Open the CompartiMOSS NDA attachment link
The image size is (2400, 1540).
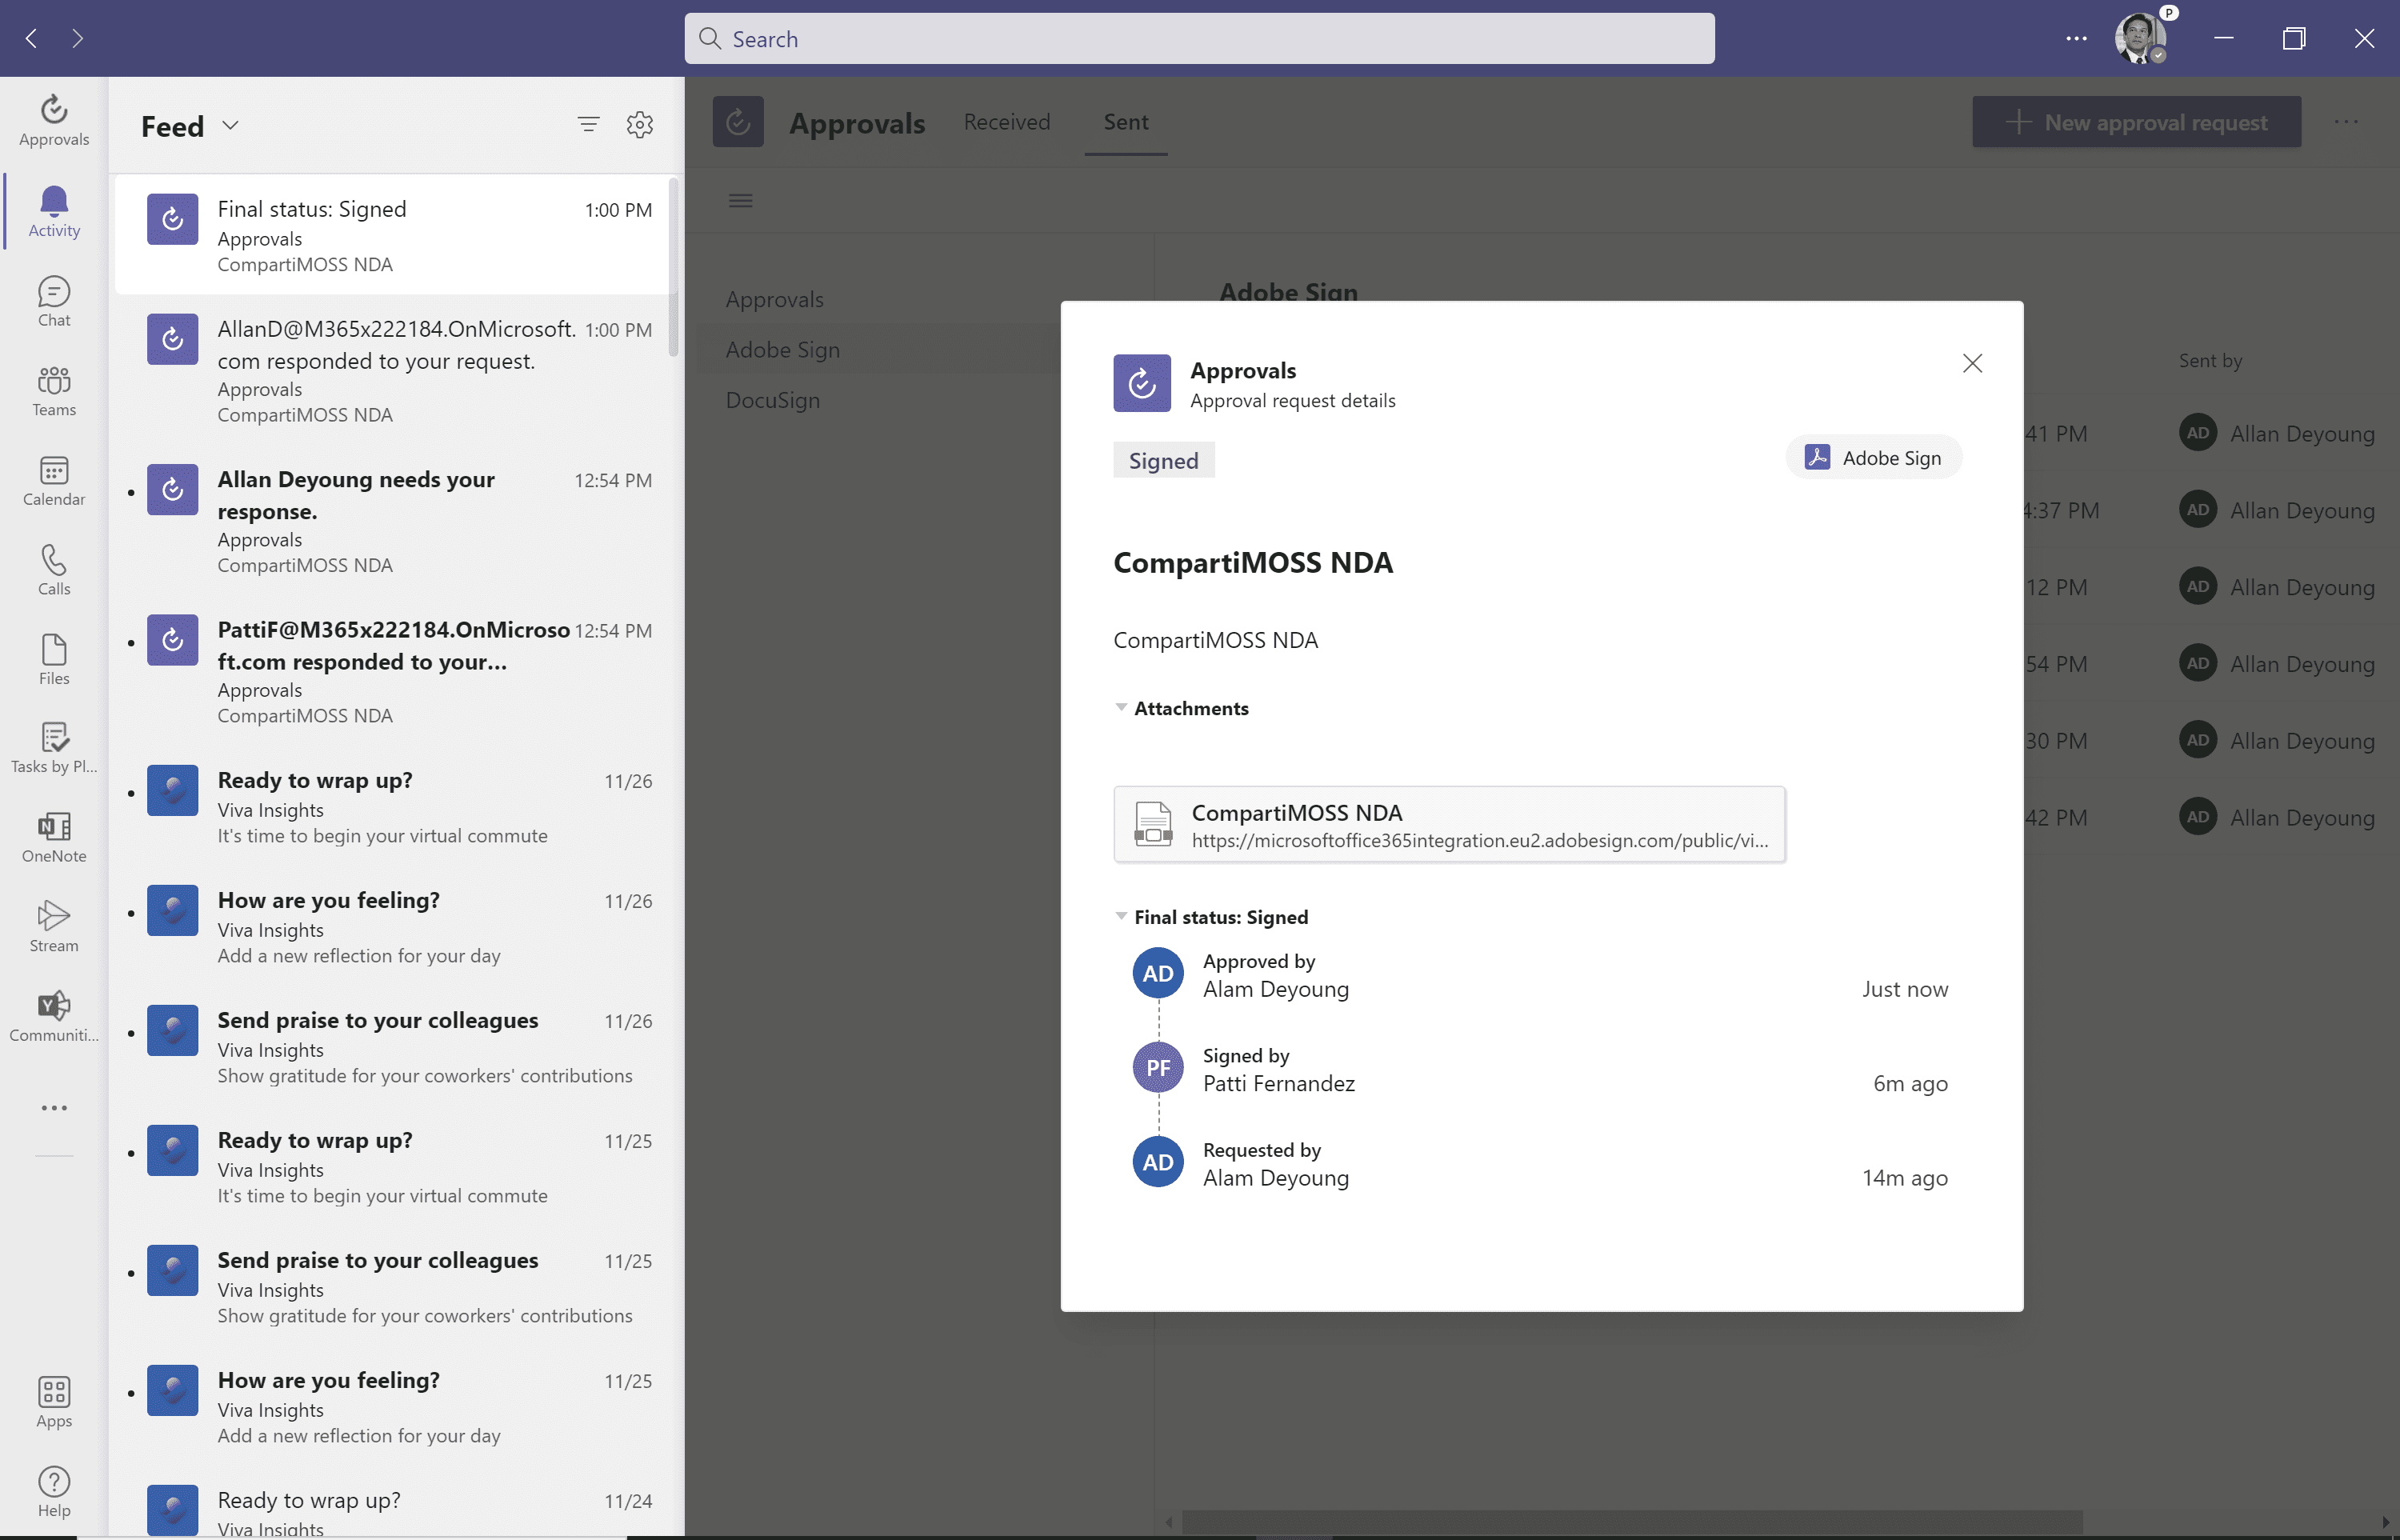[1448, 825]
